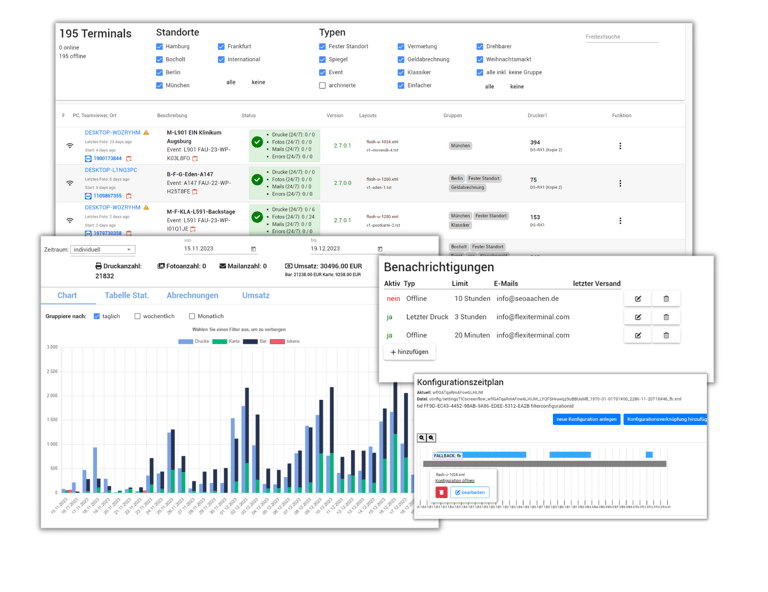Uncheck the täglich grouping checkbox
Screen dimensions: 768x592
point(96,316)
